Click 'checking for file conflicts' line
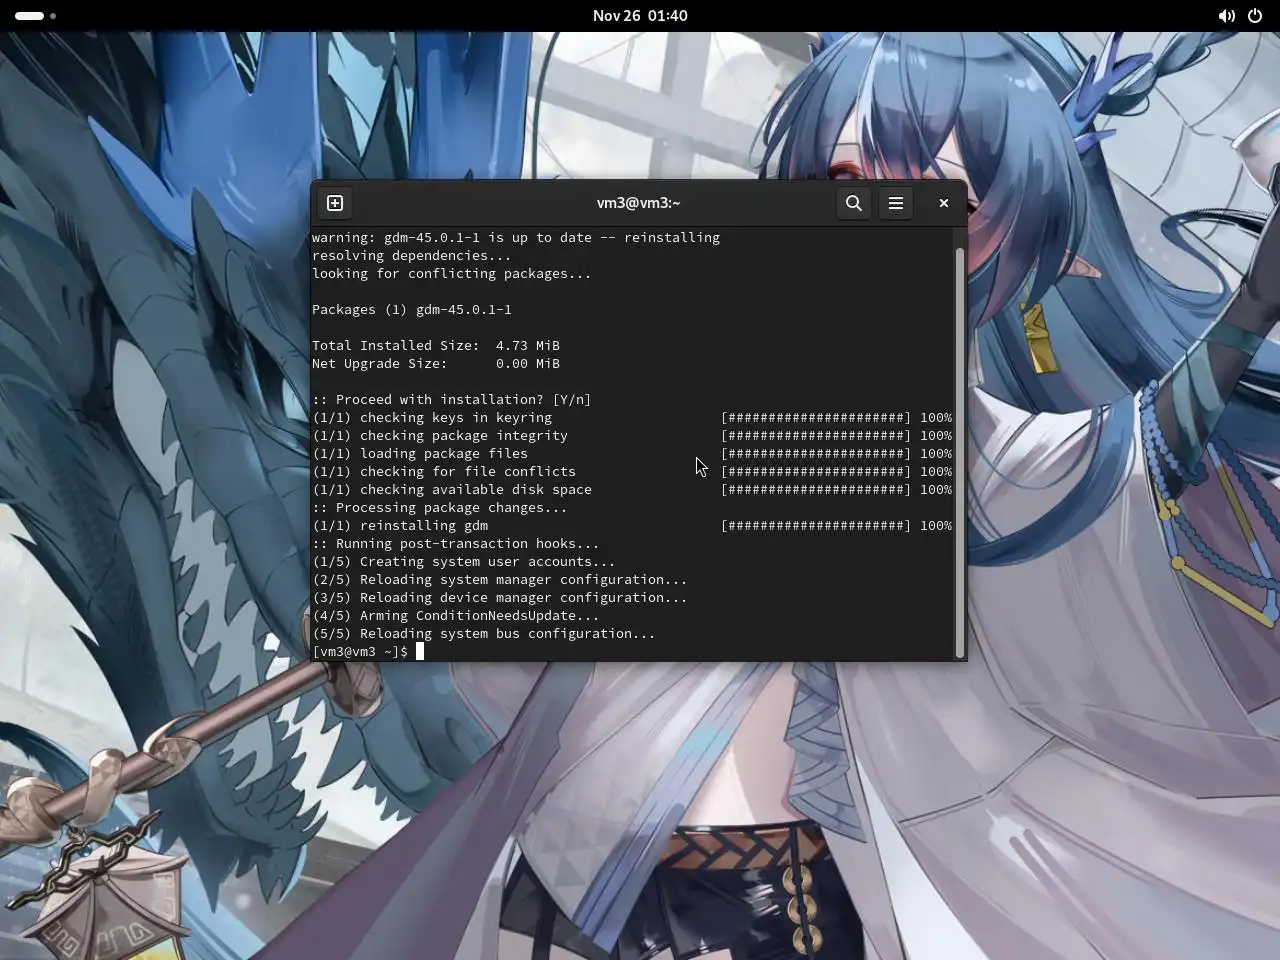 632,472
